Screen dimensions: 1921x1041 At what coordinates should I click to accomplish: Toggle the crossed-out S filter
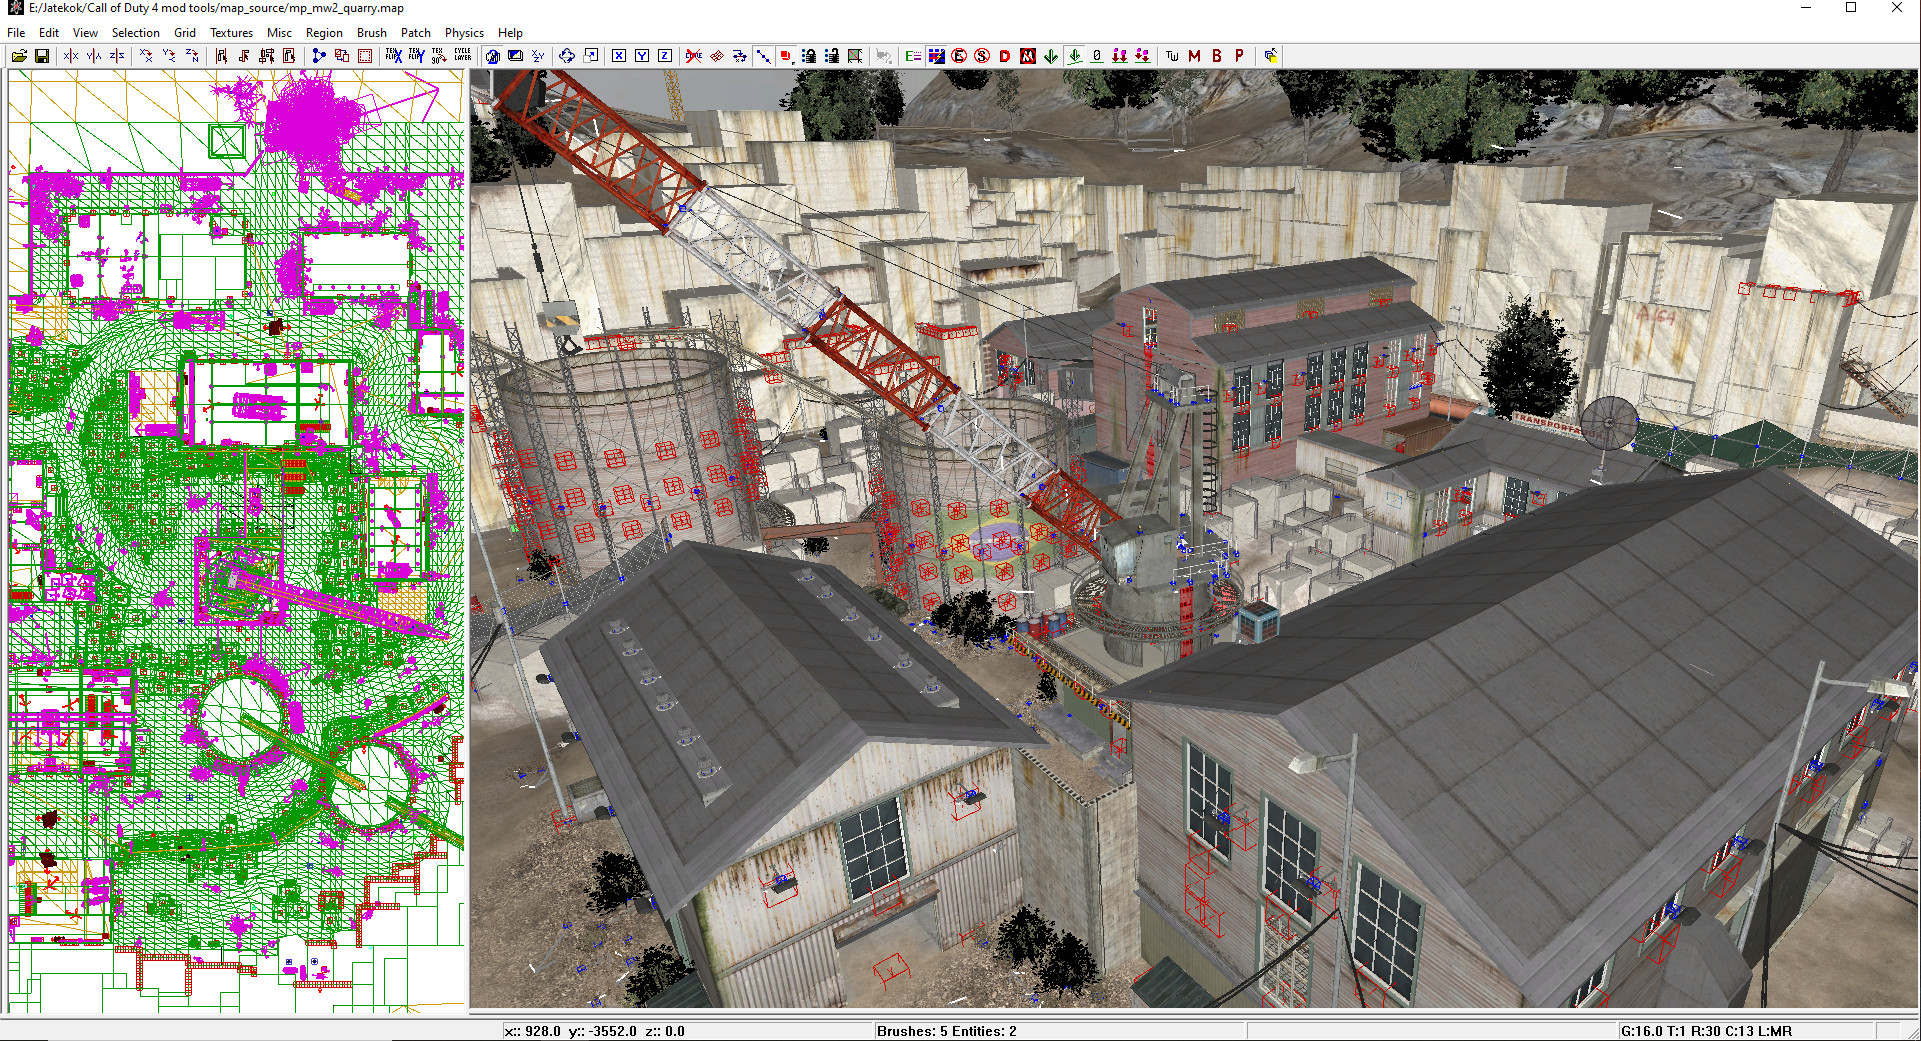click(x=982, y=56)
